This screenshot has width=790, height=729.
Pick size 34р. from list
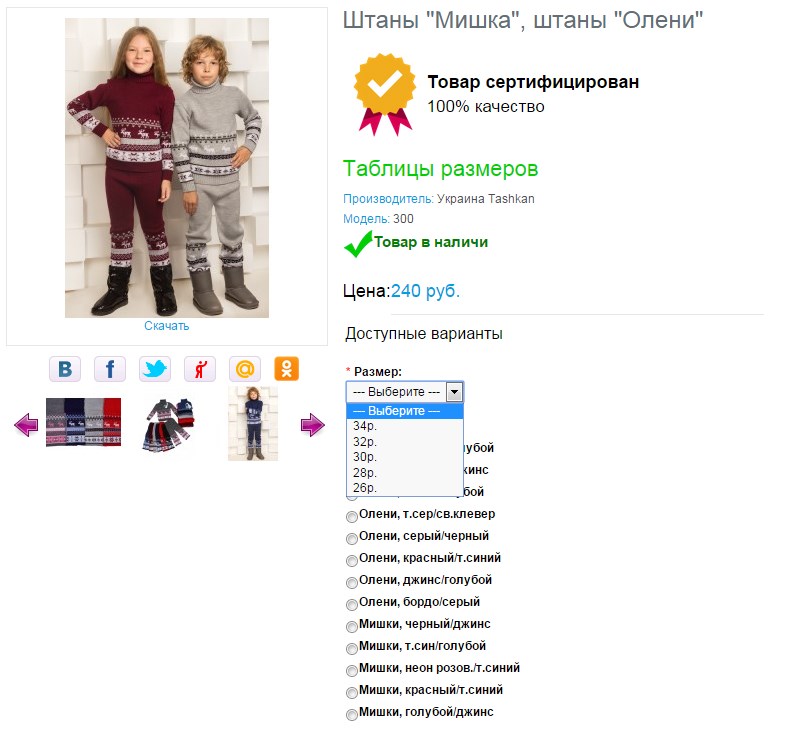coord(405,426)
